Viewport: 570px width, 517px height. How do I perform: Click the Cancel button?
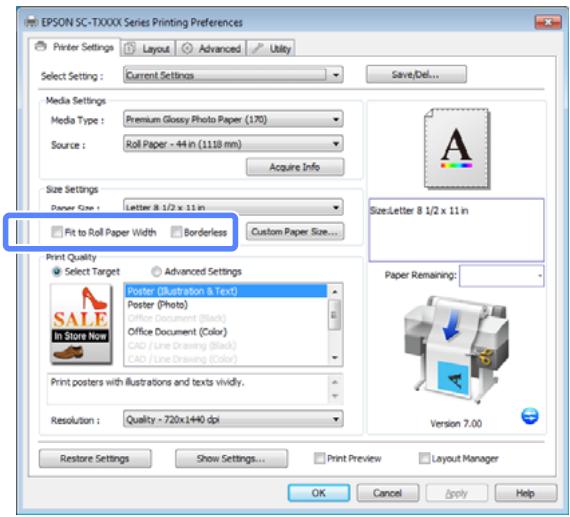click(388, 493)
